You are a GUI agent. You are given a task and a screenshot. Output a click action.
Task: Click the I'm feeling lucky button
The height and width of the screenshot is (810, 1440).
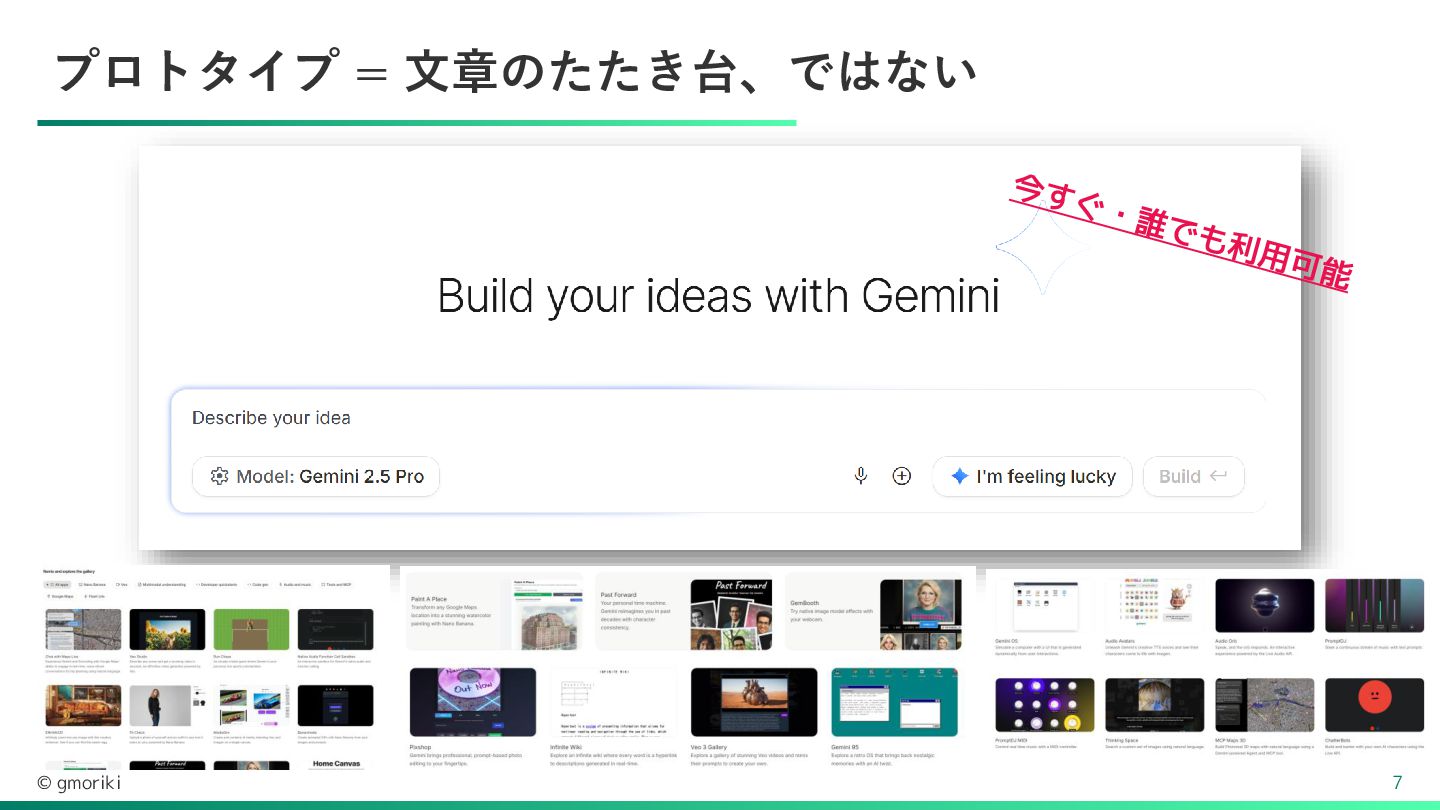click(x=1032, y=476)
